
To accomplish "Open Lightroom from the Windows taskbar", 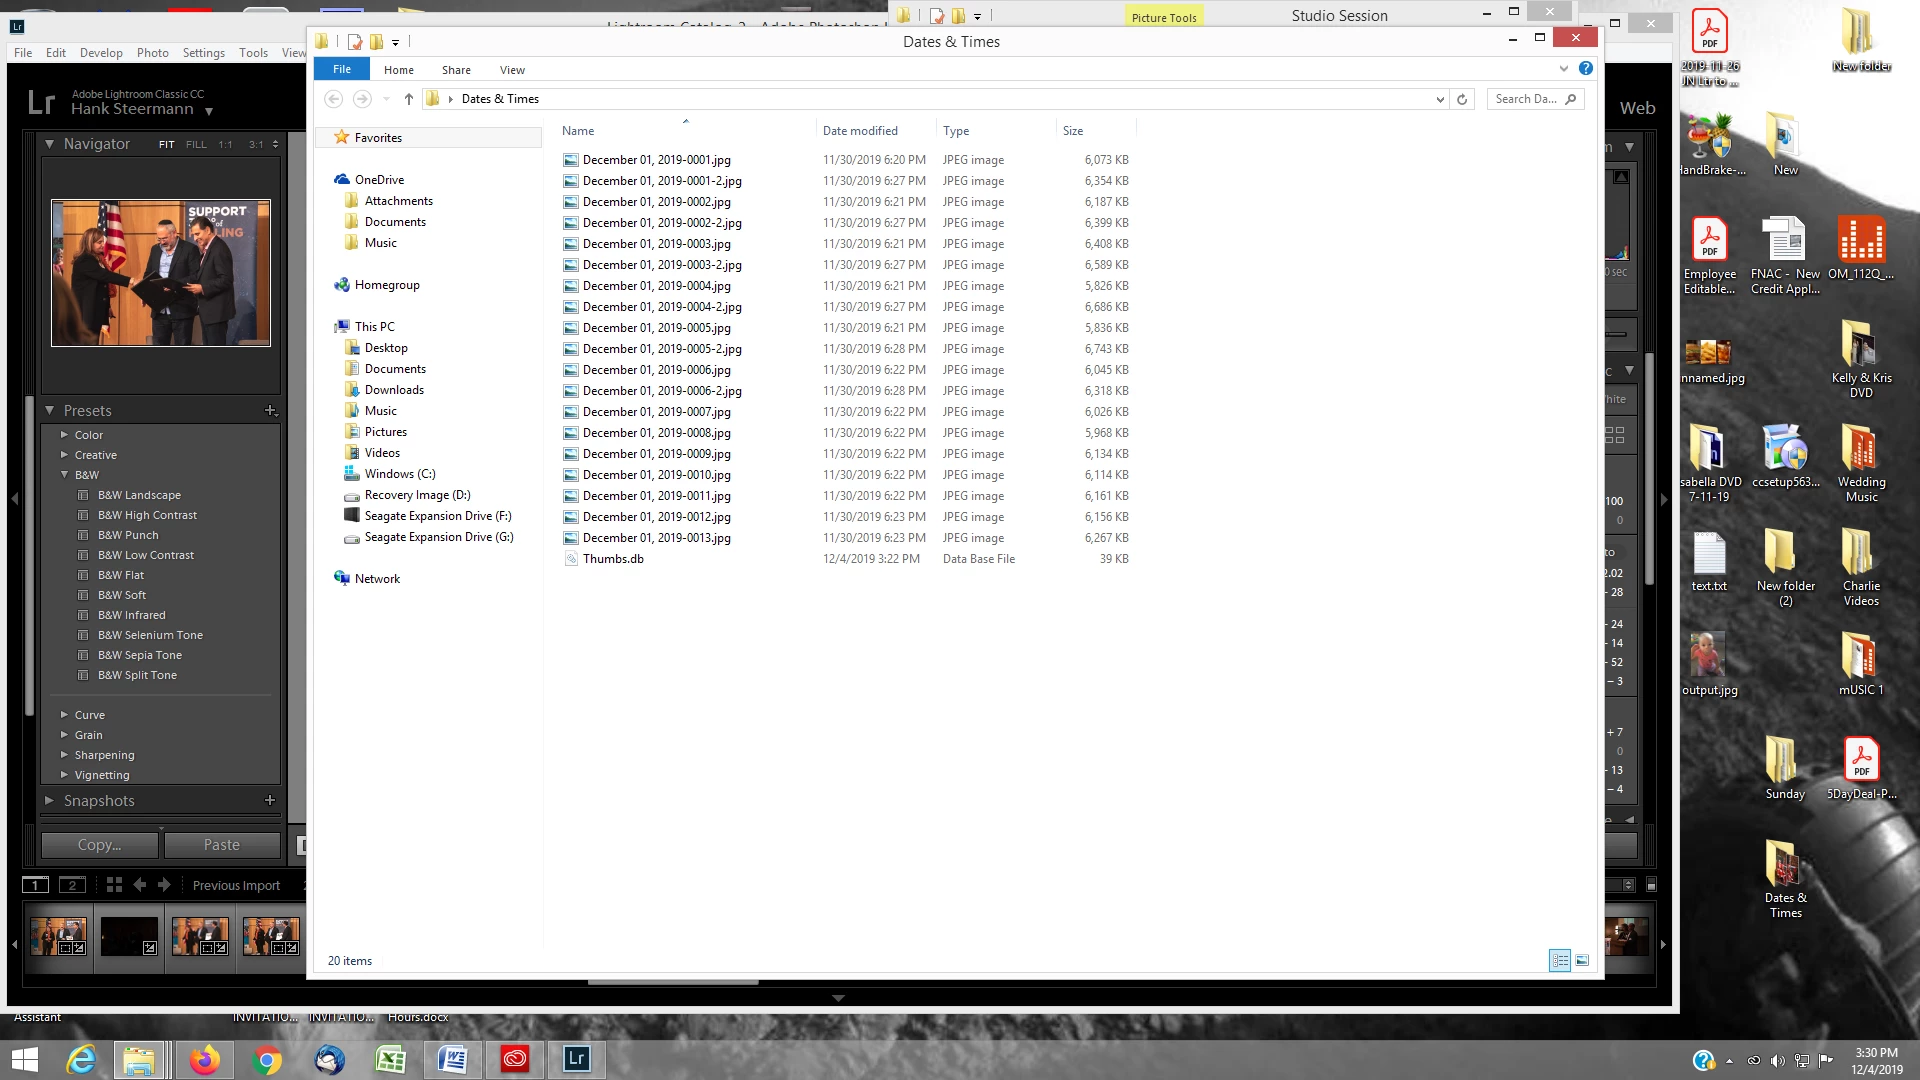I will pyautogui.click(x=577, y=1059).
